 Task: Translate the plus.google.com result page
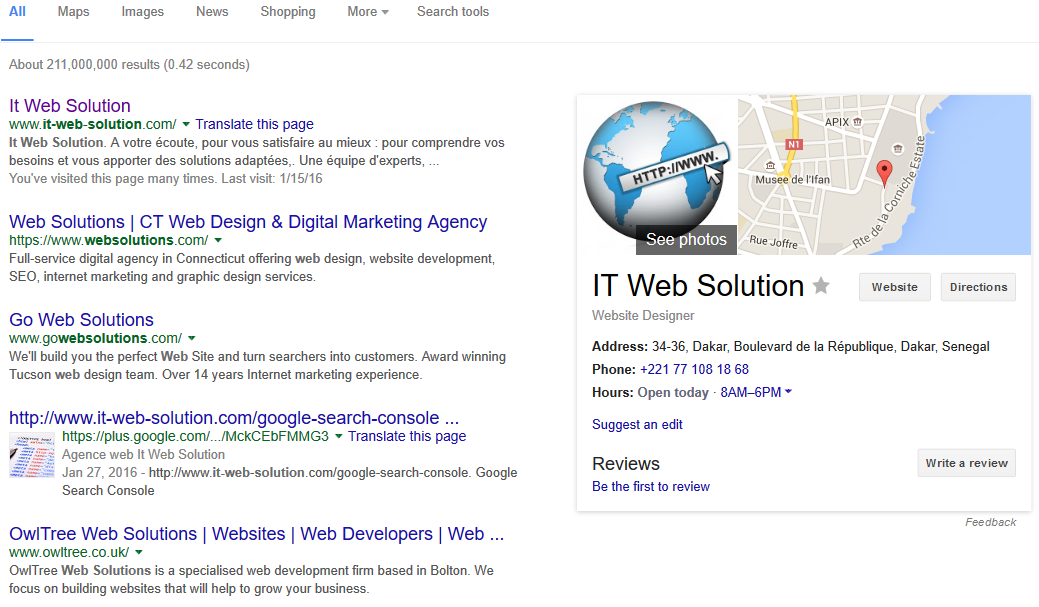(x=407, y=437)
